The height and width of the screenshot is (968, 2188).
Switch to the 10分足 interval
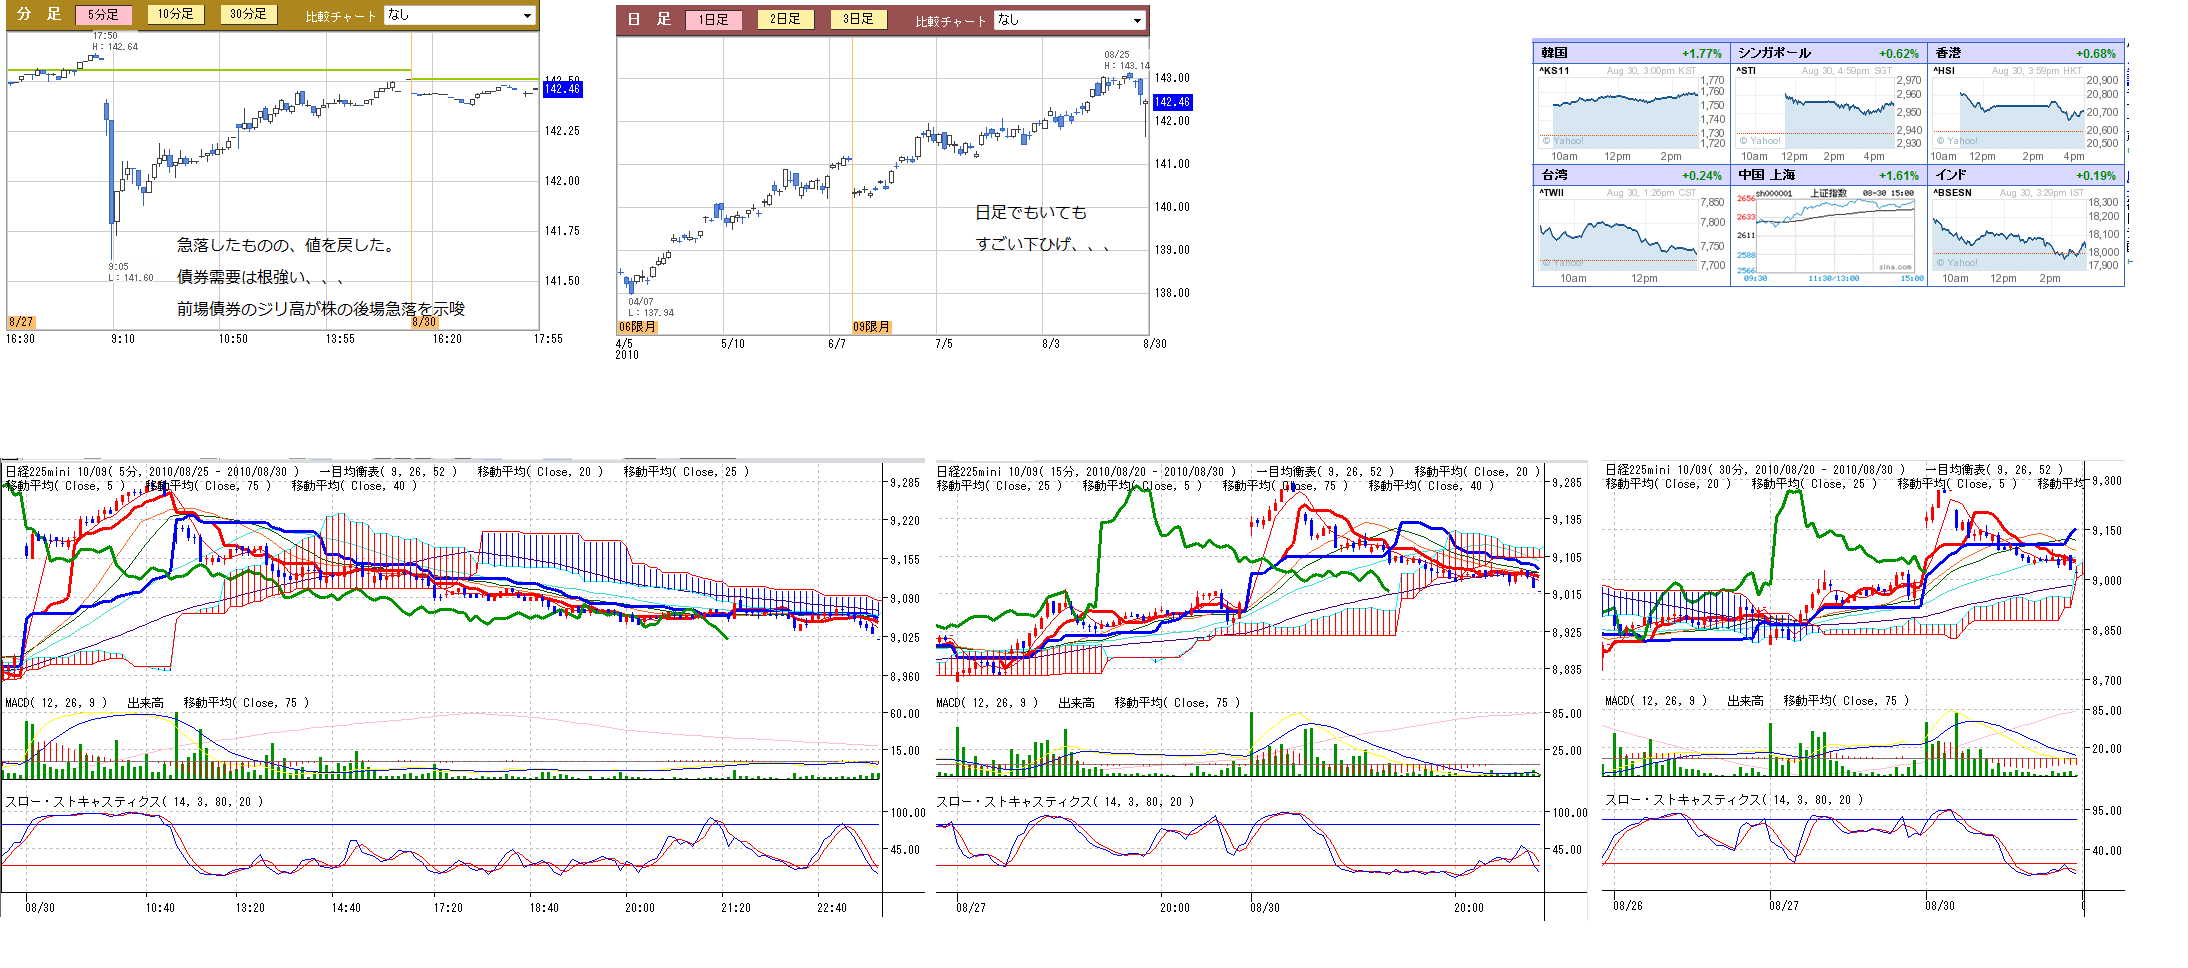(175, 14)
